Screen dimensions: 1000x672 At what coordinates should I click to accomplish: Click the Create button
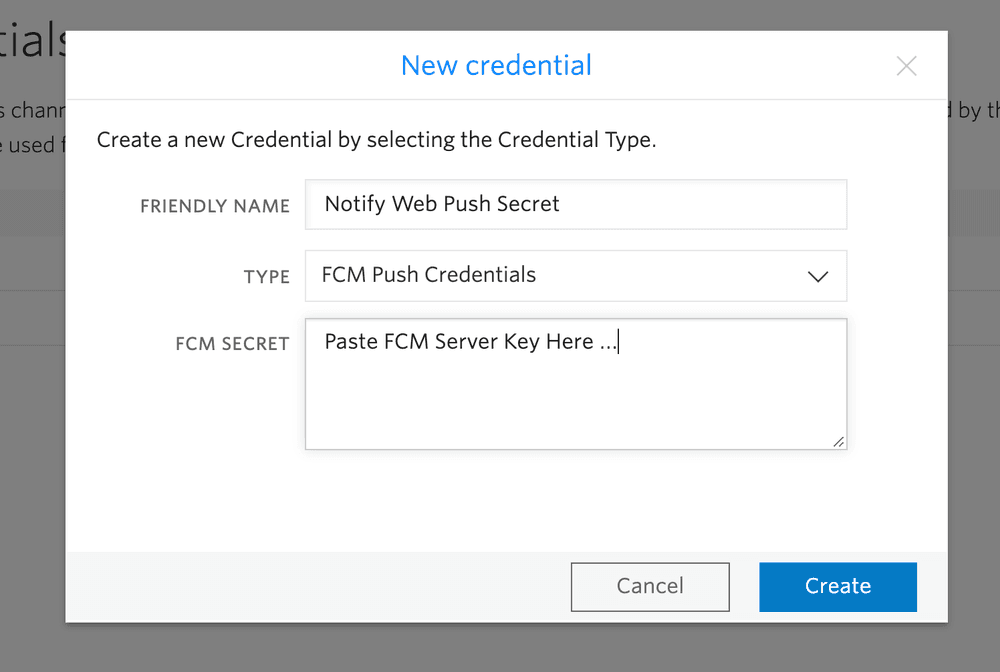click(x=838, y=587)
